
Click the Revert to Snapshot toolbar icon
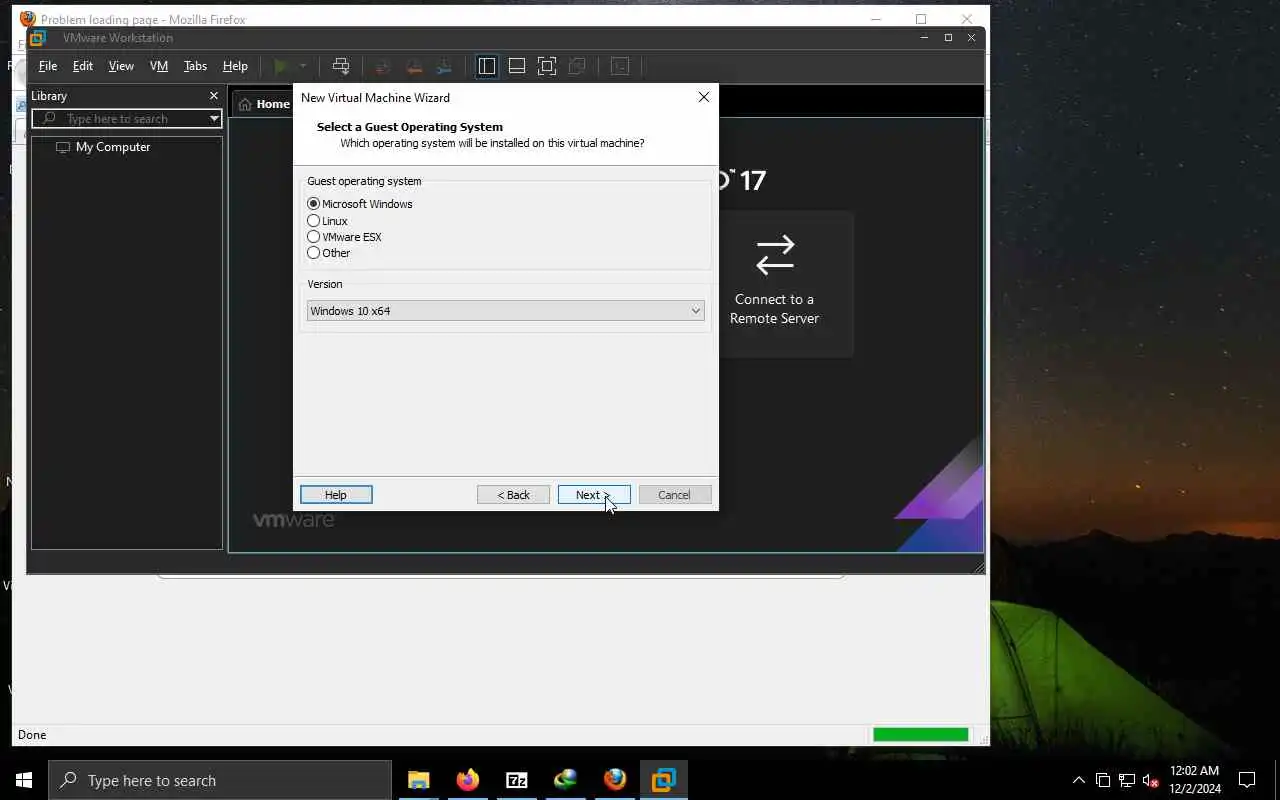pyautogui.click(x=413, y=66)
